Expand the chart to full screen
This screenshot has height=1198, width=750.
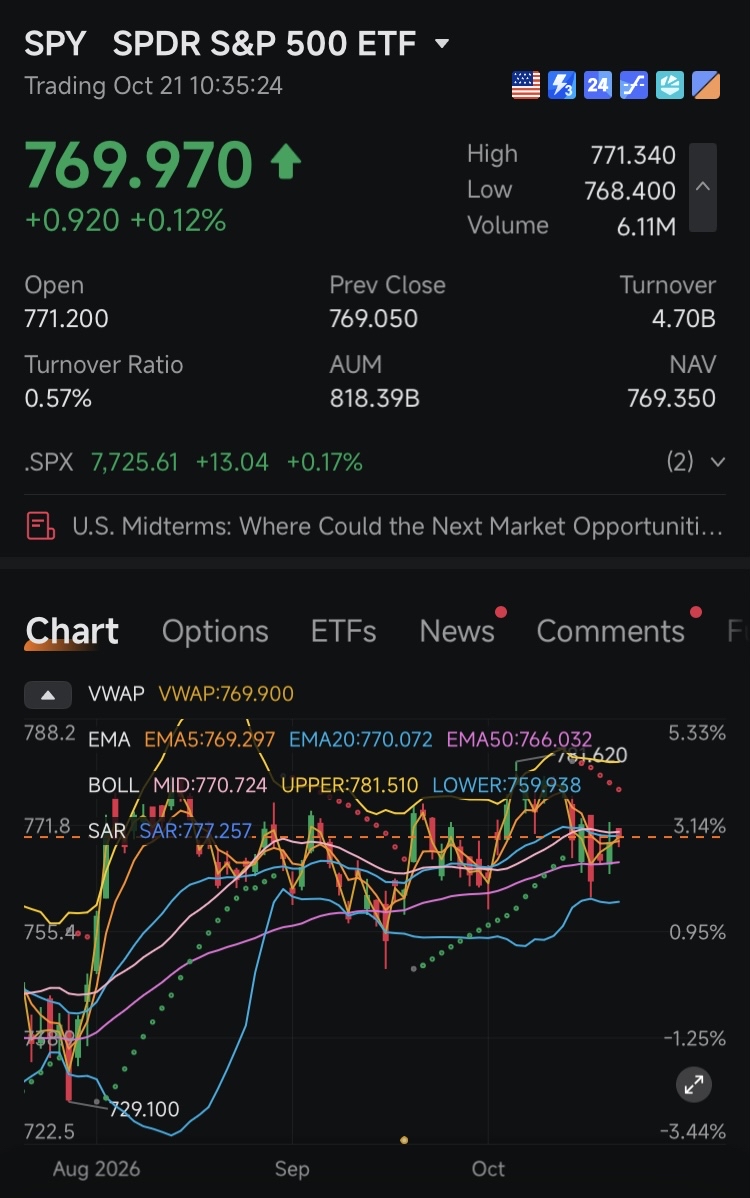pyautogui.click(x=693, y=1084)
